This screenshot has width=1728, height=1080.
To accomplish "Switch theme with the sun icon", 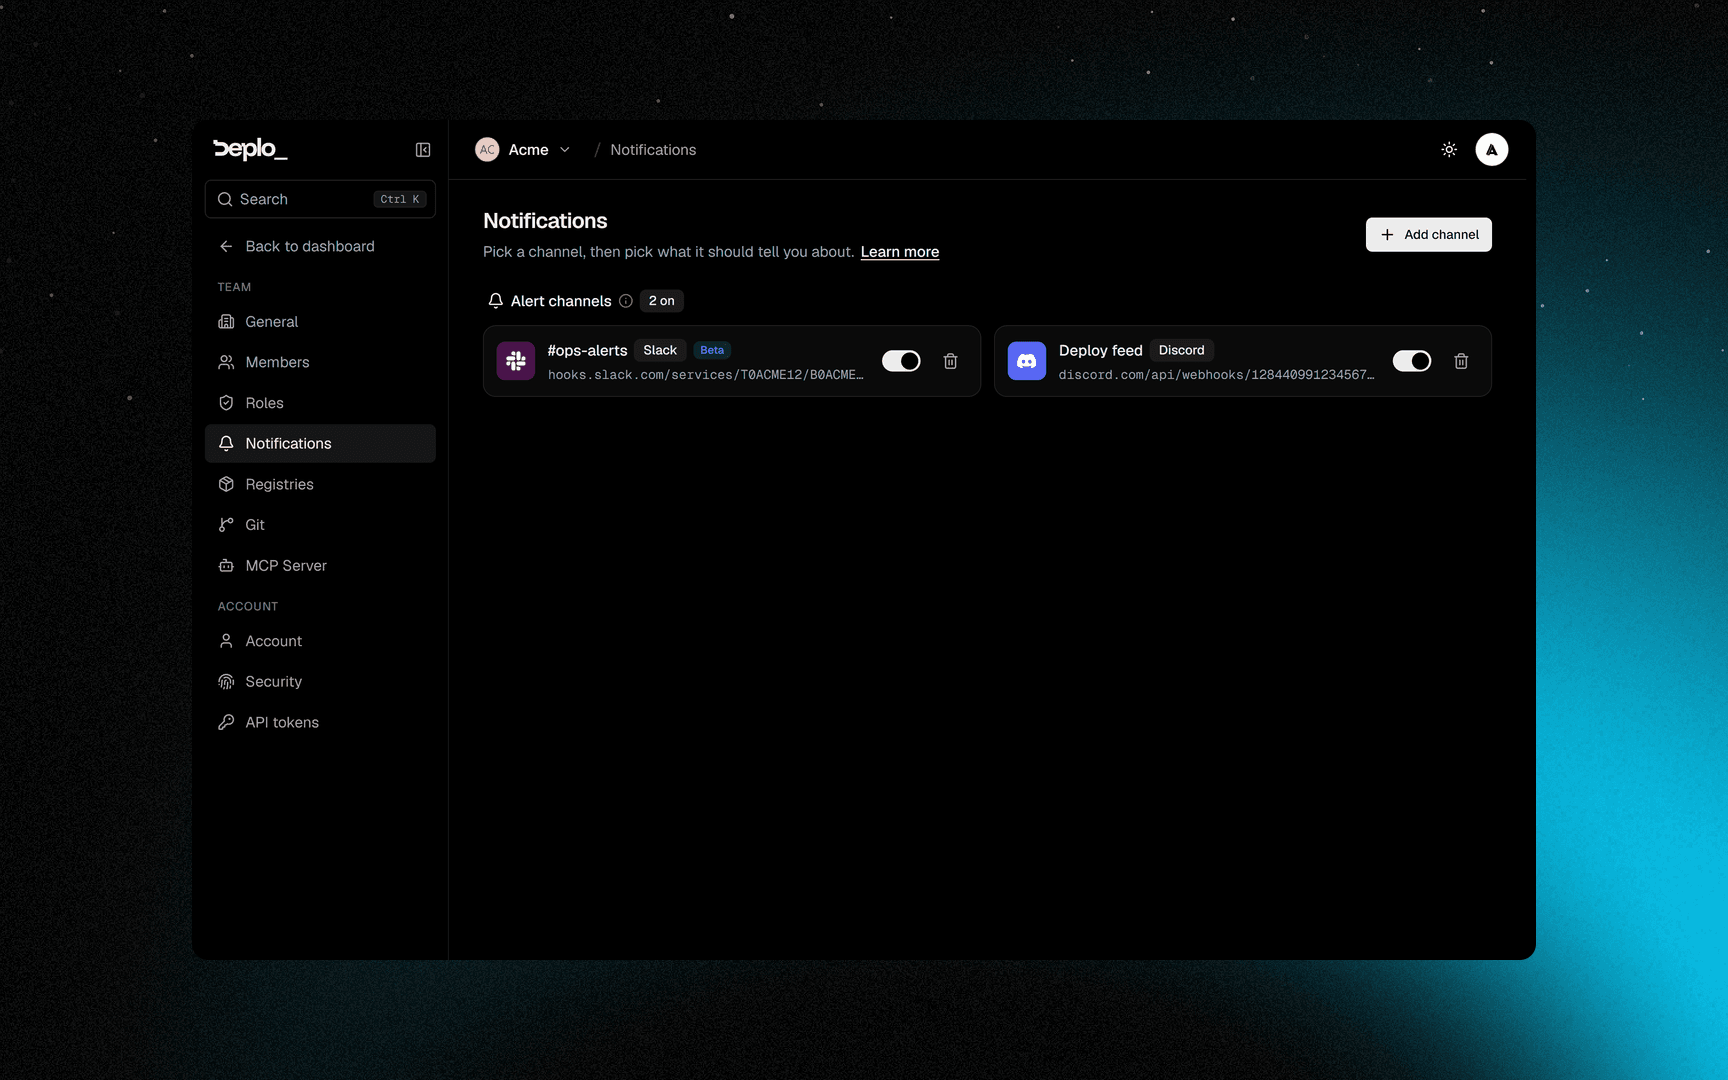I will coord(1449,150).
